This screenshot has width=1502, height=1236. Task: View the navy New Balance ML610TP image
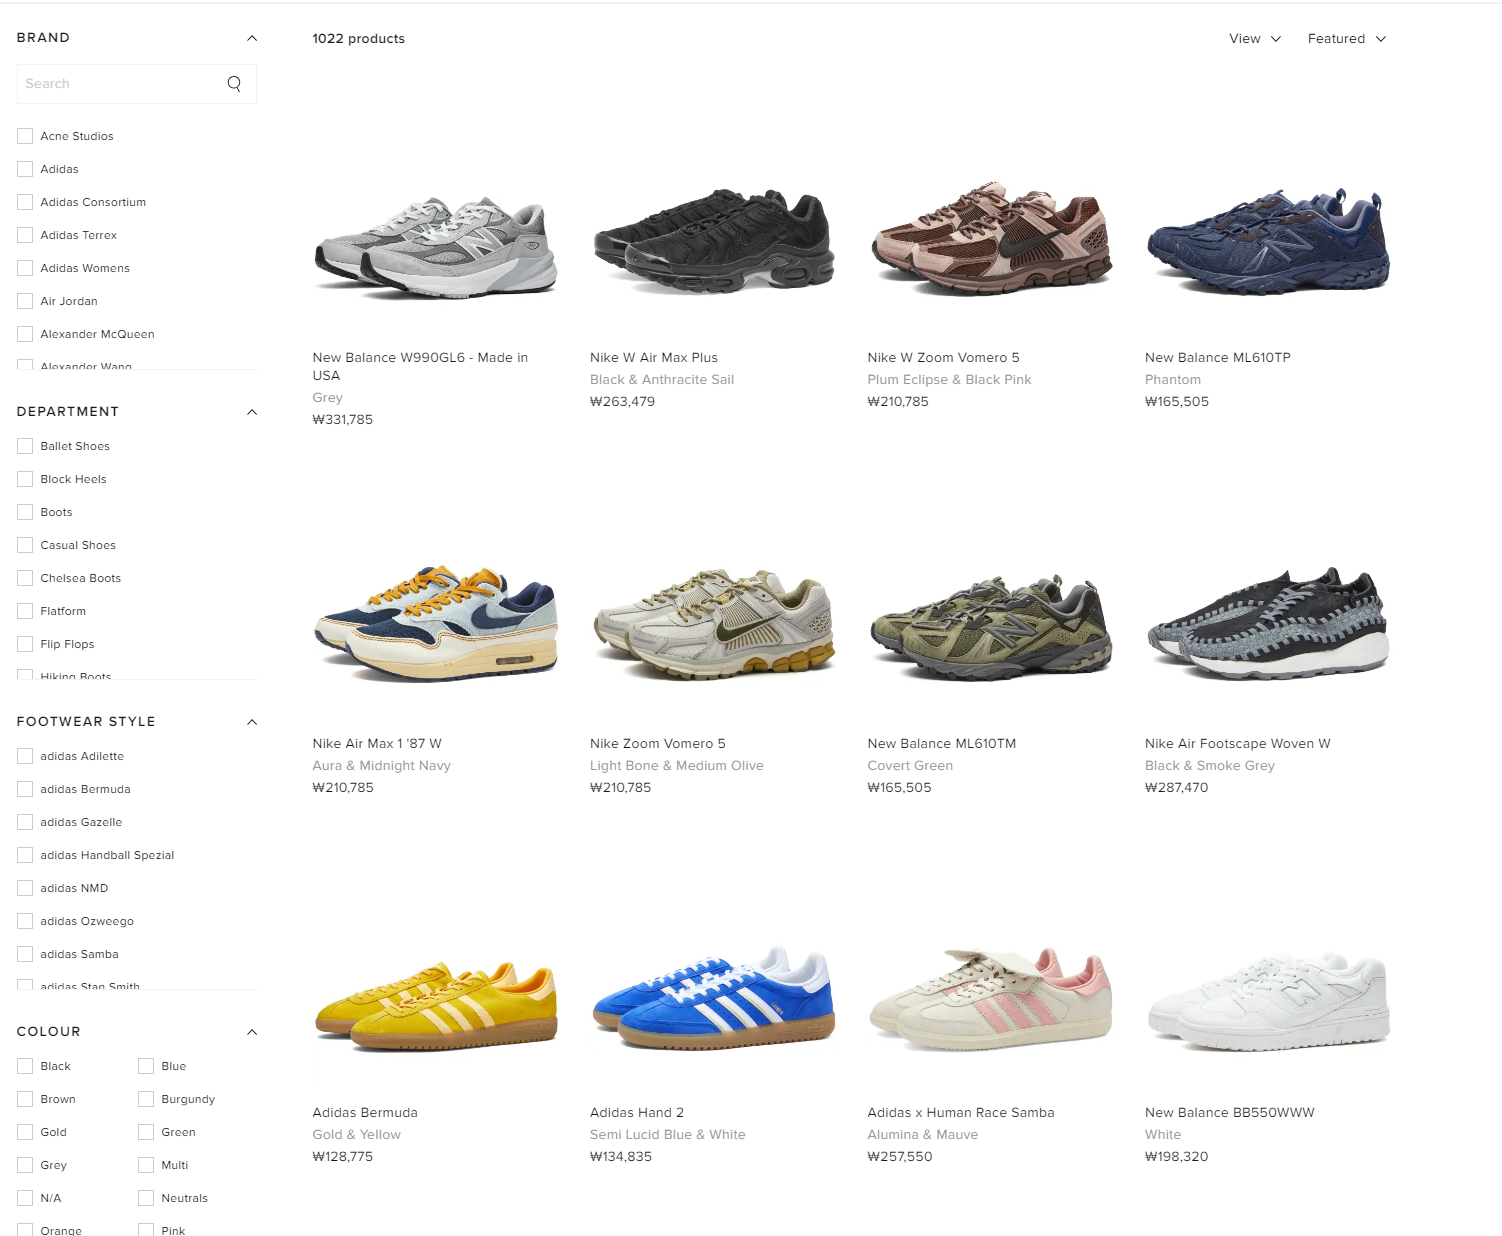pyautogui.click(x=1268, y=240)
